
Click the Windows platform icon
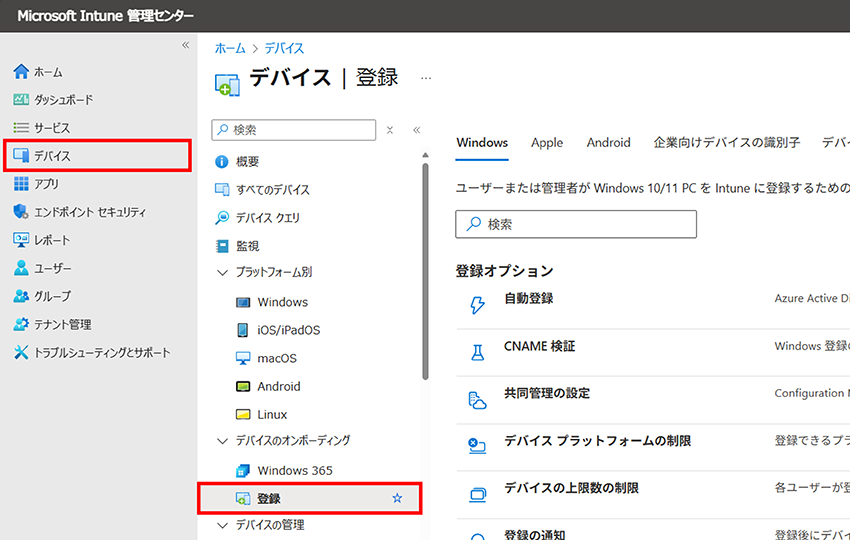coord(243,302)
